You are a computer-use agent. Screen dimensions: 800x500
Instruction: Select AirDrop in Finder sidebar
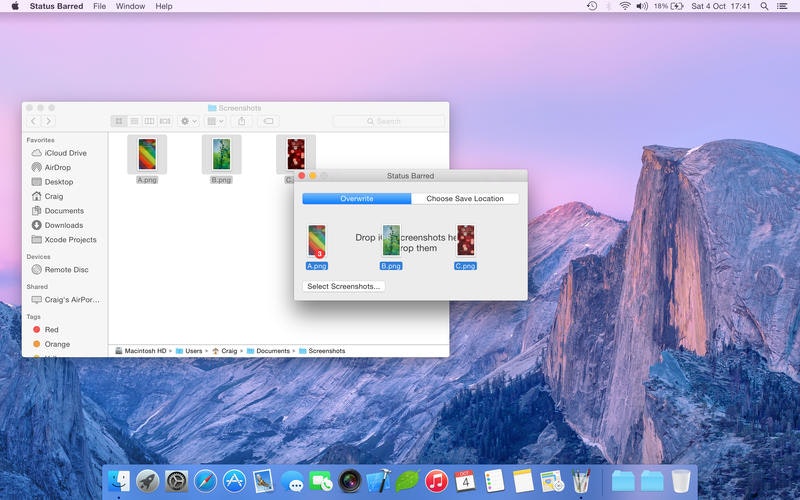coord(51,167)
